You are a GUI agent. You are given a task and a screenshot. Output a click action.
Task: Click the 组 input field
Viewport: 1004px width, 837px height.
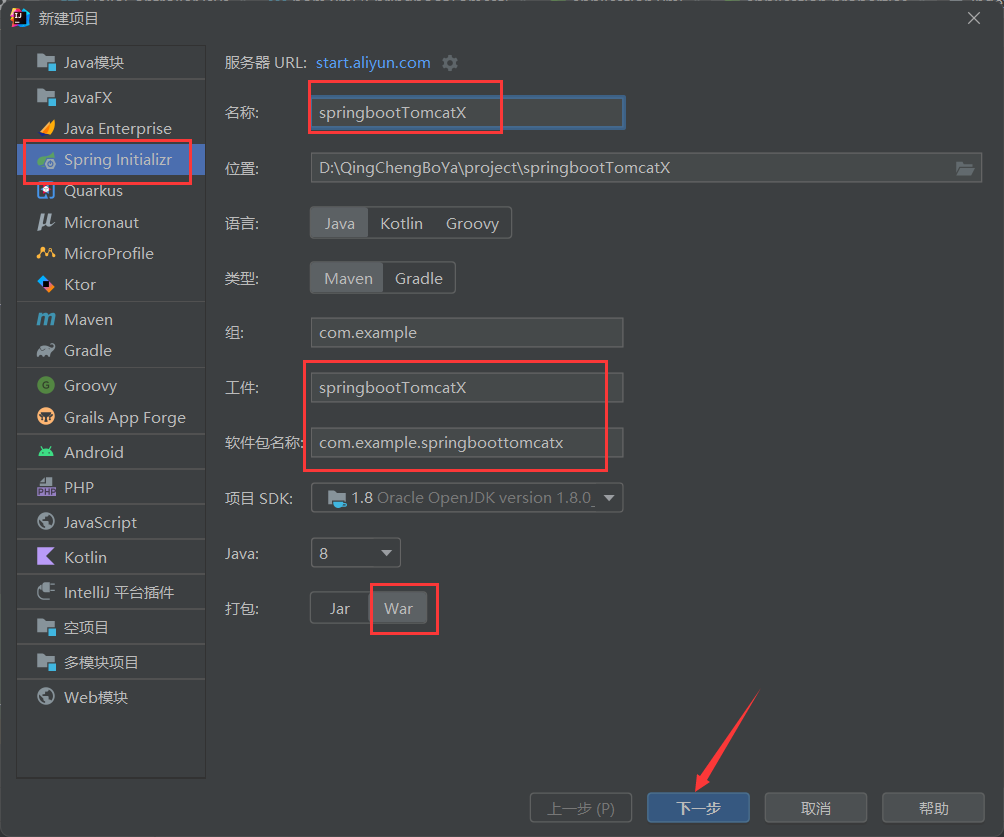[x=467, y=332]
